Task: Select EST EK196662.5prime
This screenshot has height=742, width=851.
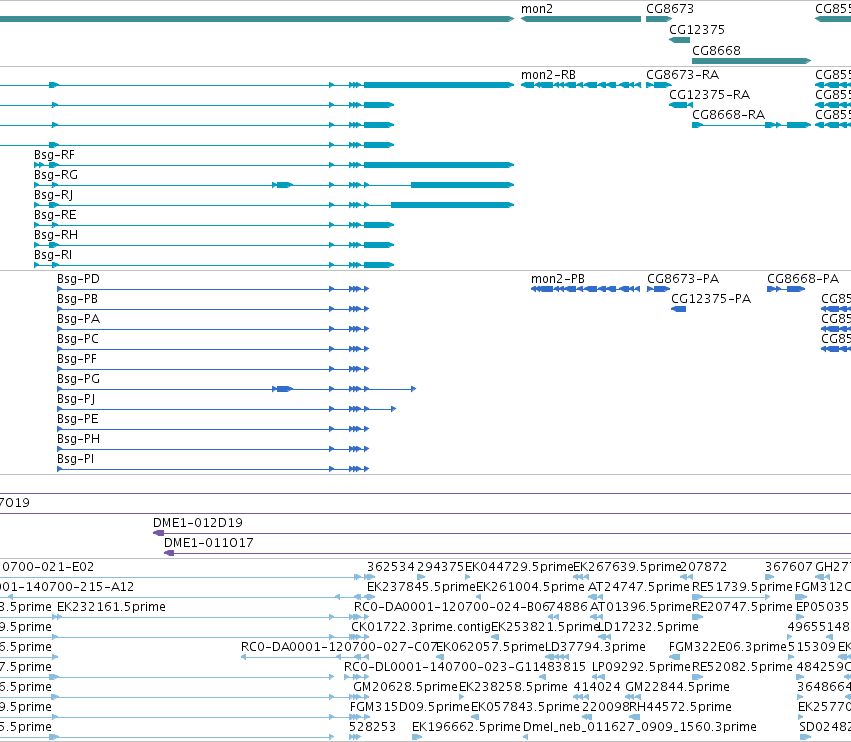Action: tap(466, 727)
